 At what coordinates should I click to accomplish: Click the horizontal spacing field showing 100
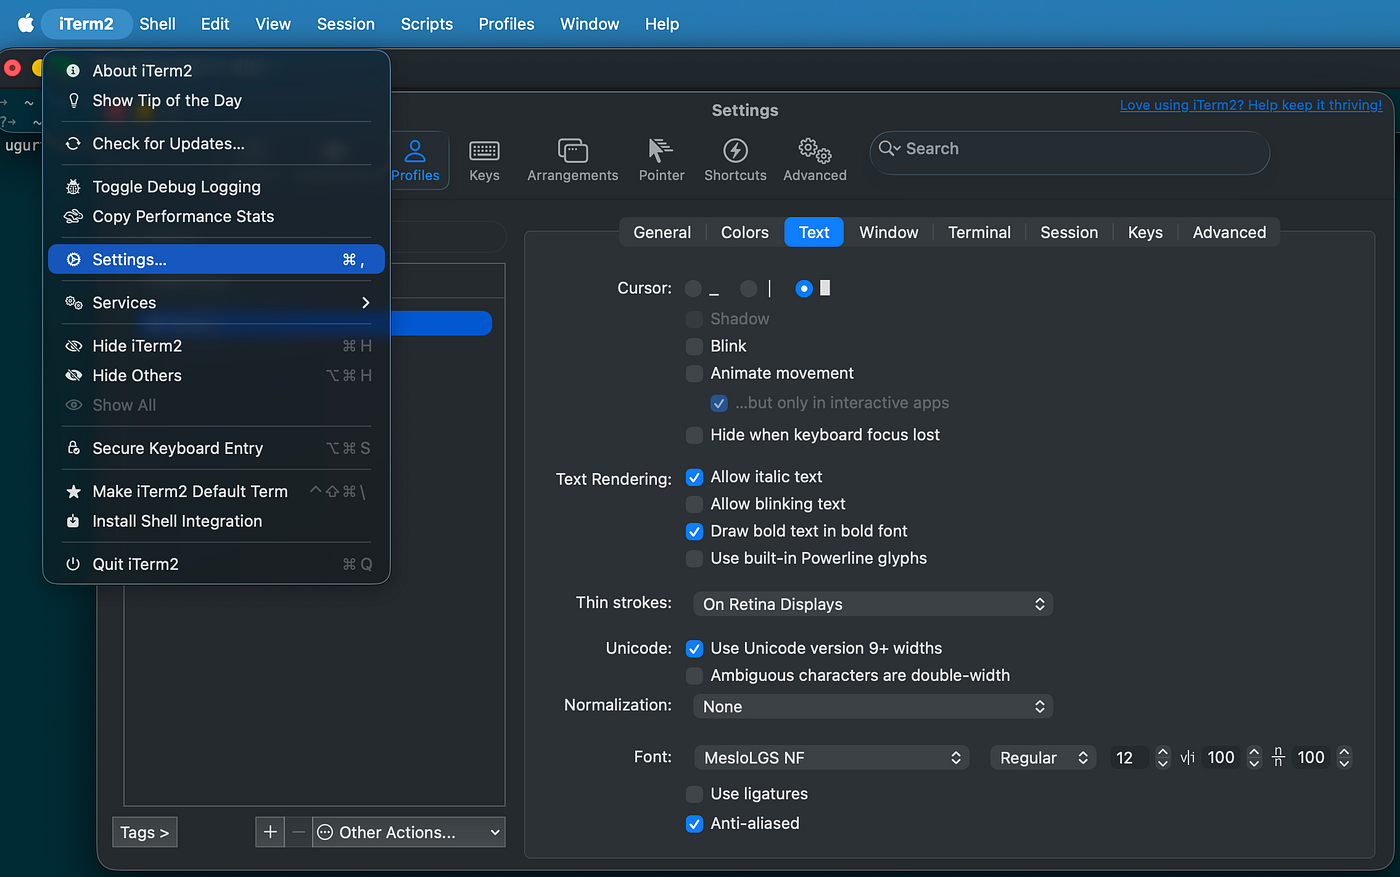(x=1221, y=757)
